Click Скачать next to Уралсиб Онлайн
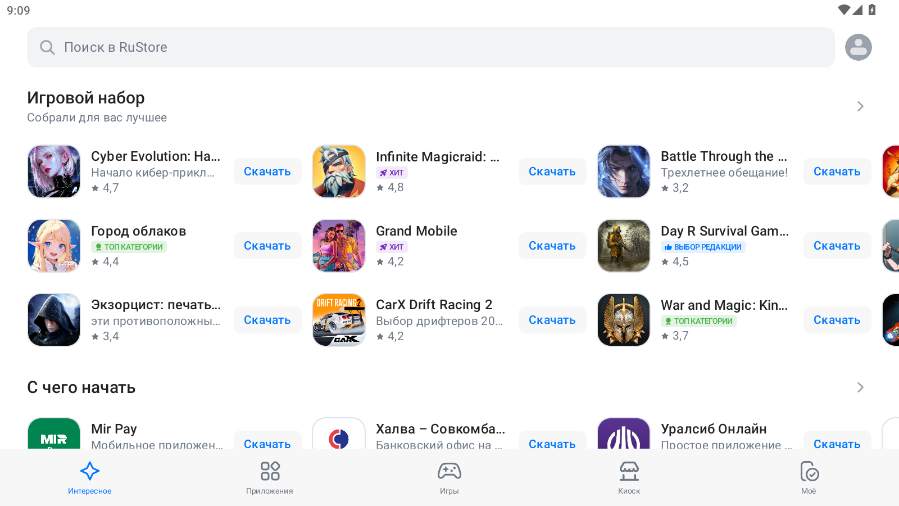899x506 pixels. point(837,444)
